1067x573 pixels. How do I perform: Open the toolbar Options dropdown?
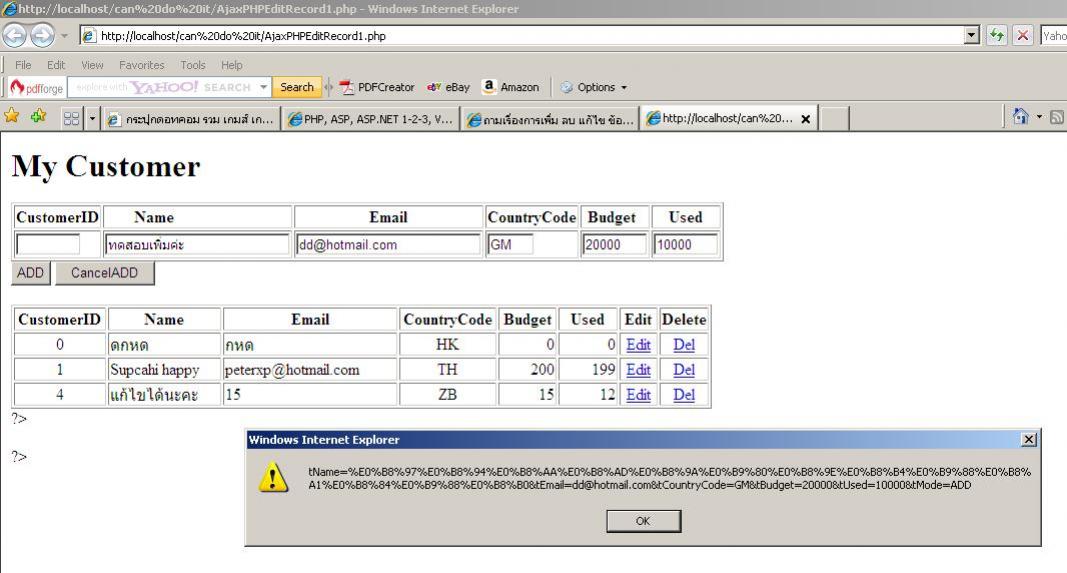(x=593, y=87)
